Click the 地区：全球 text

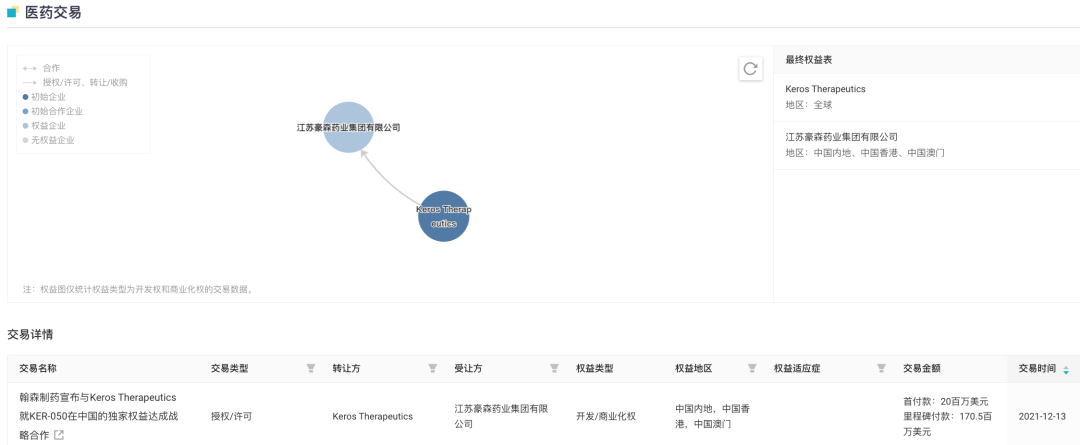(x=809, y=105)
